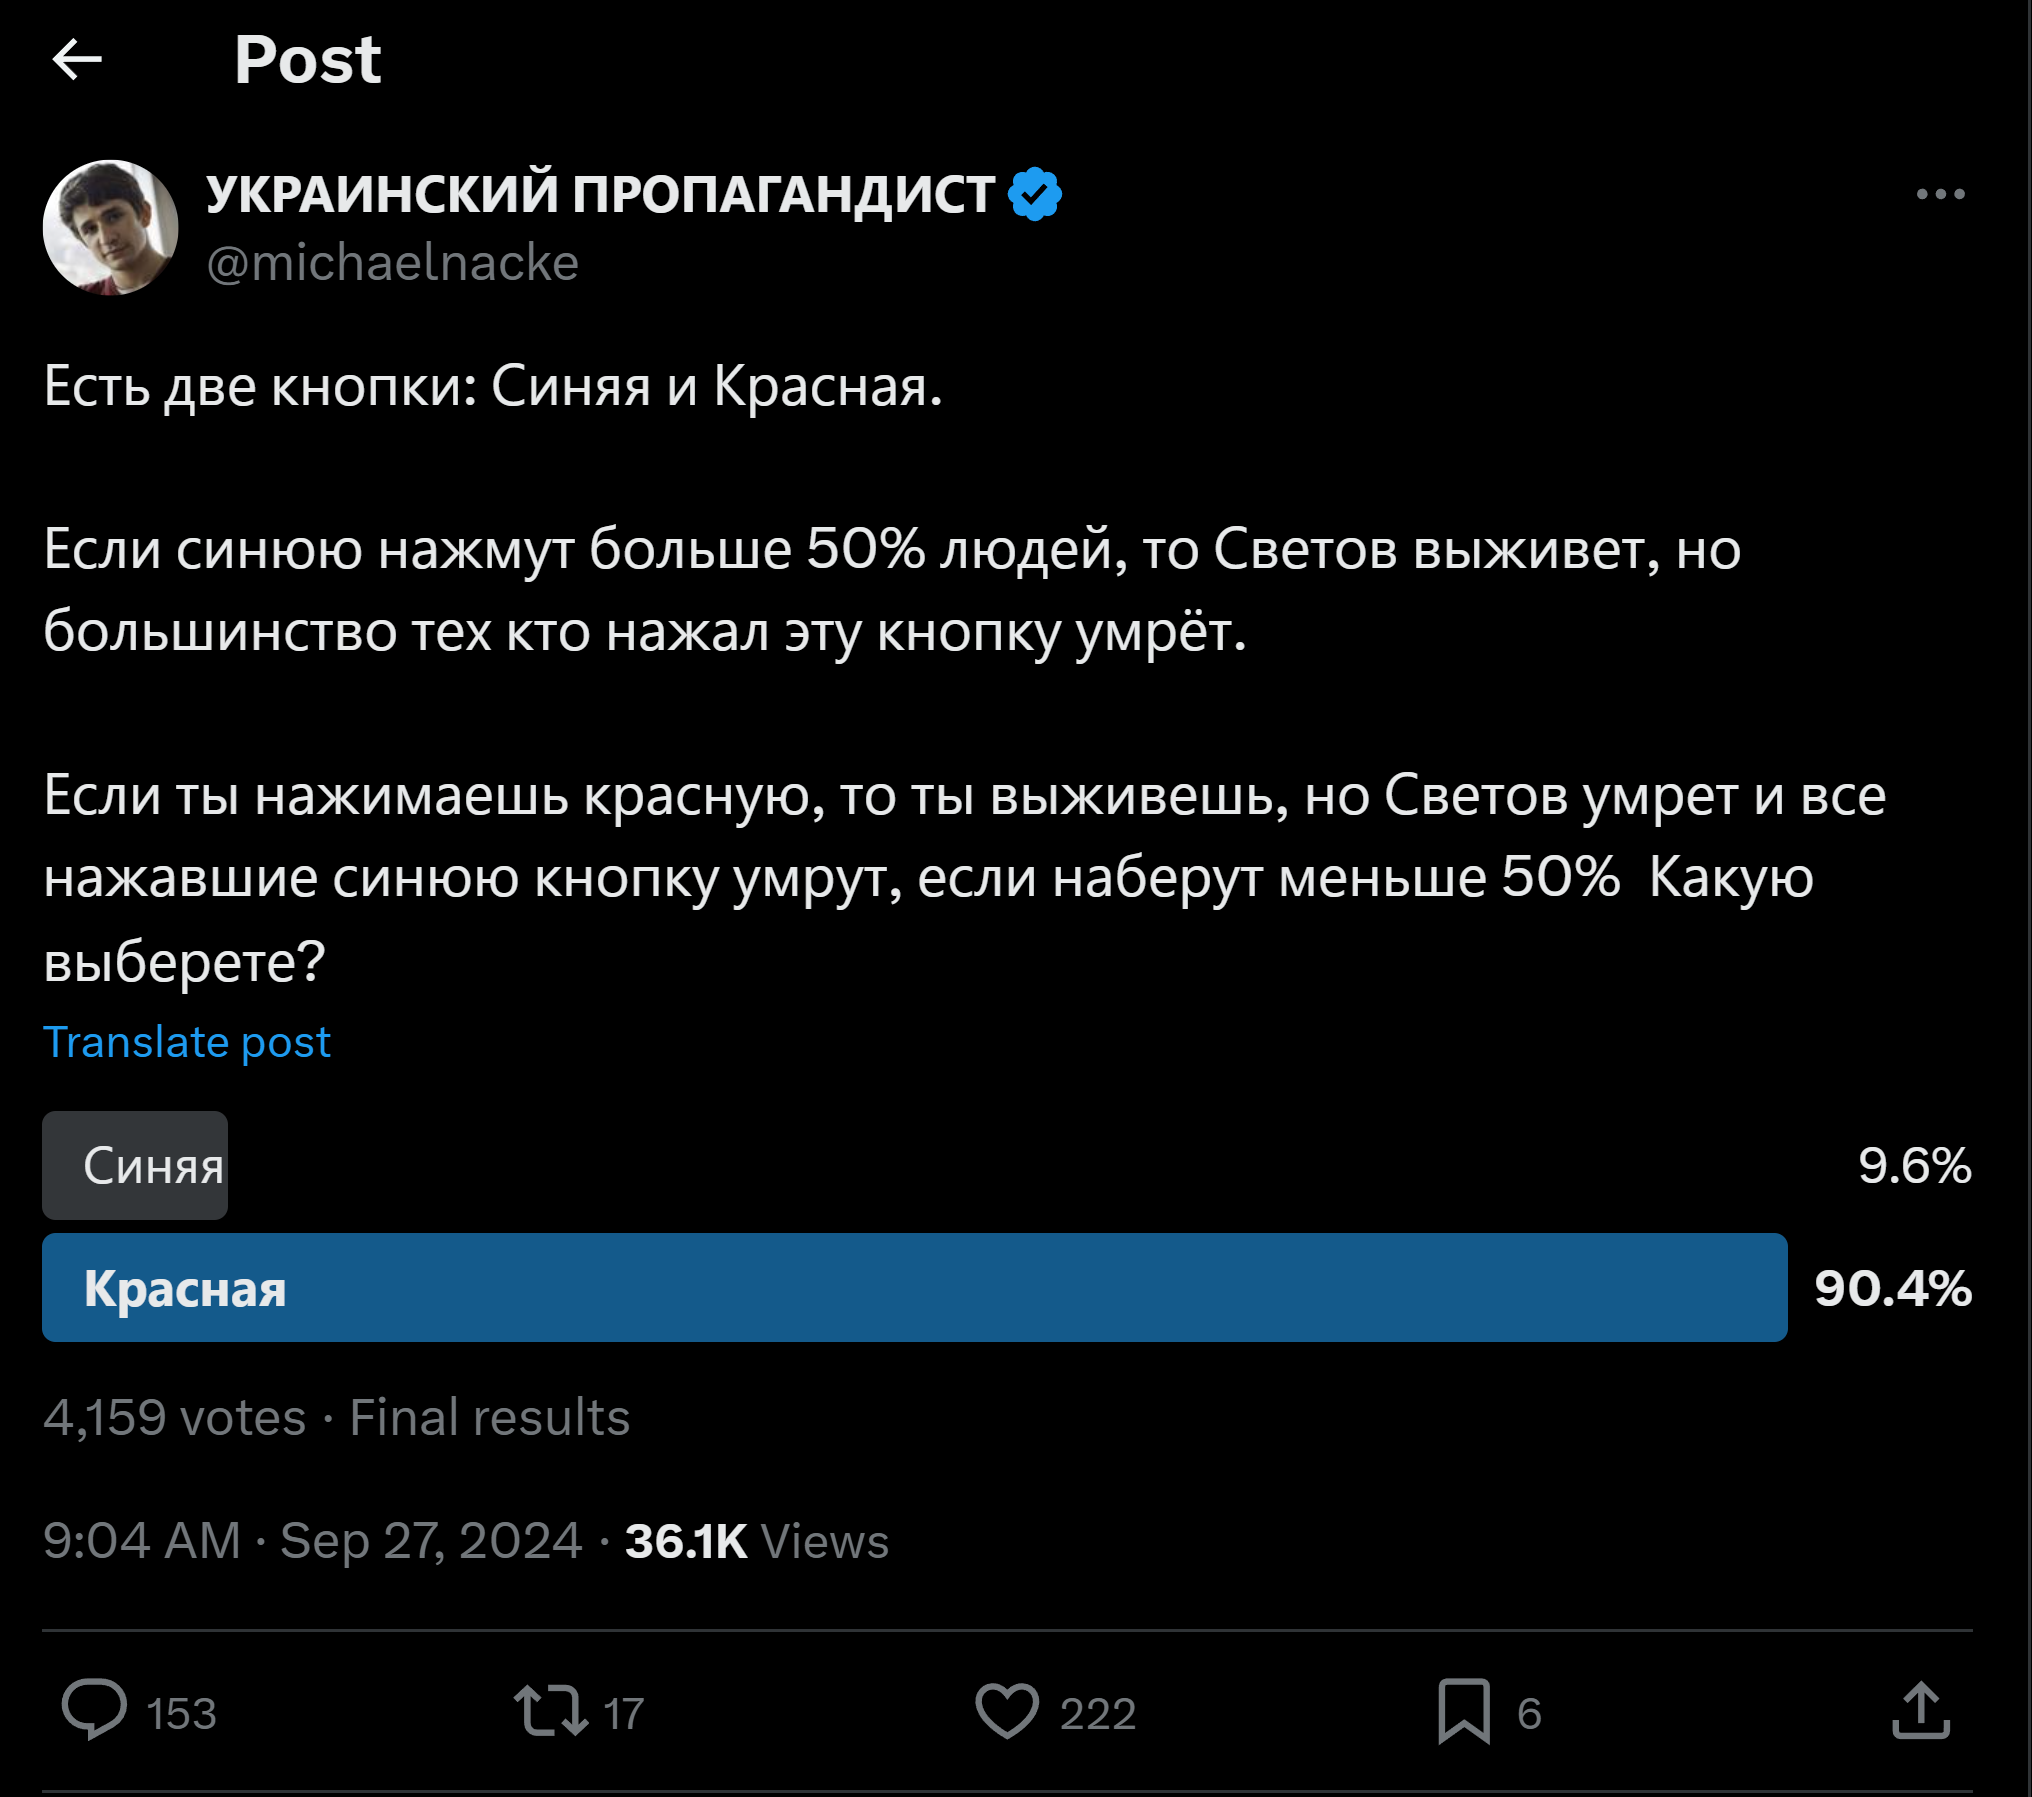Repost using the retweet arrows icon
The image size is (2032, 1797).
550,1711
